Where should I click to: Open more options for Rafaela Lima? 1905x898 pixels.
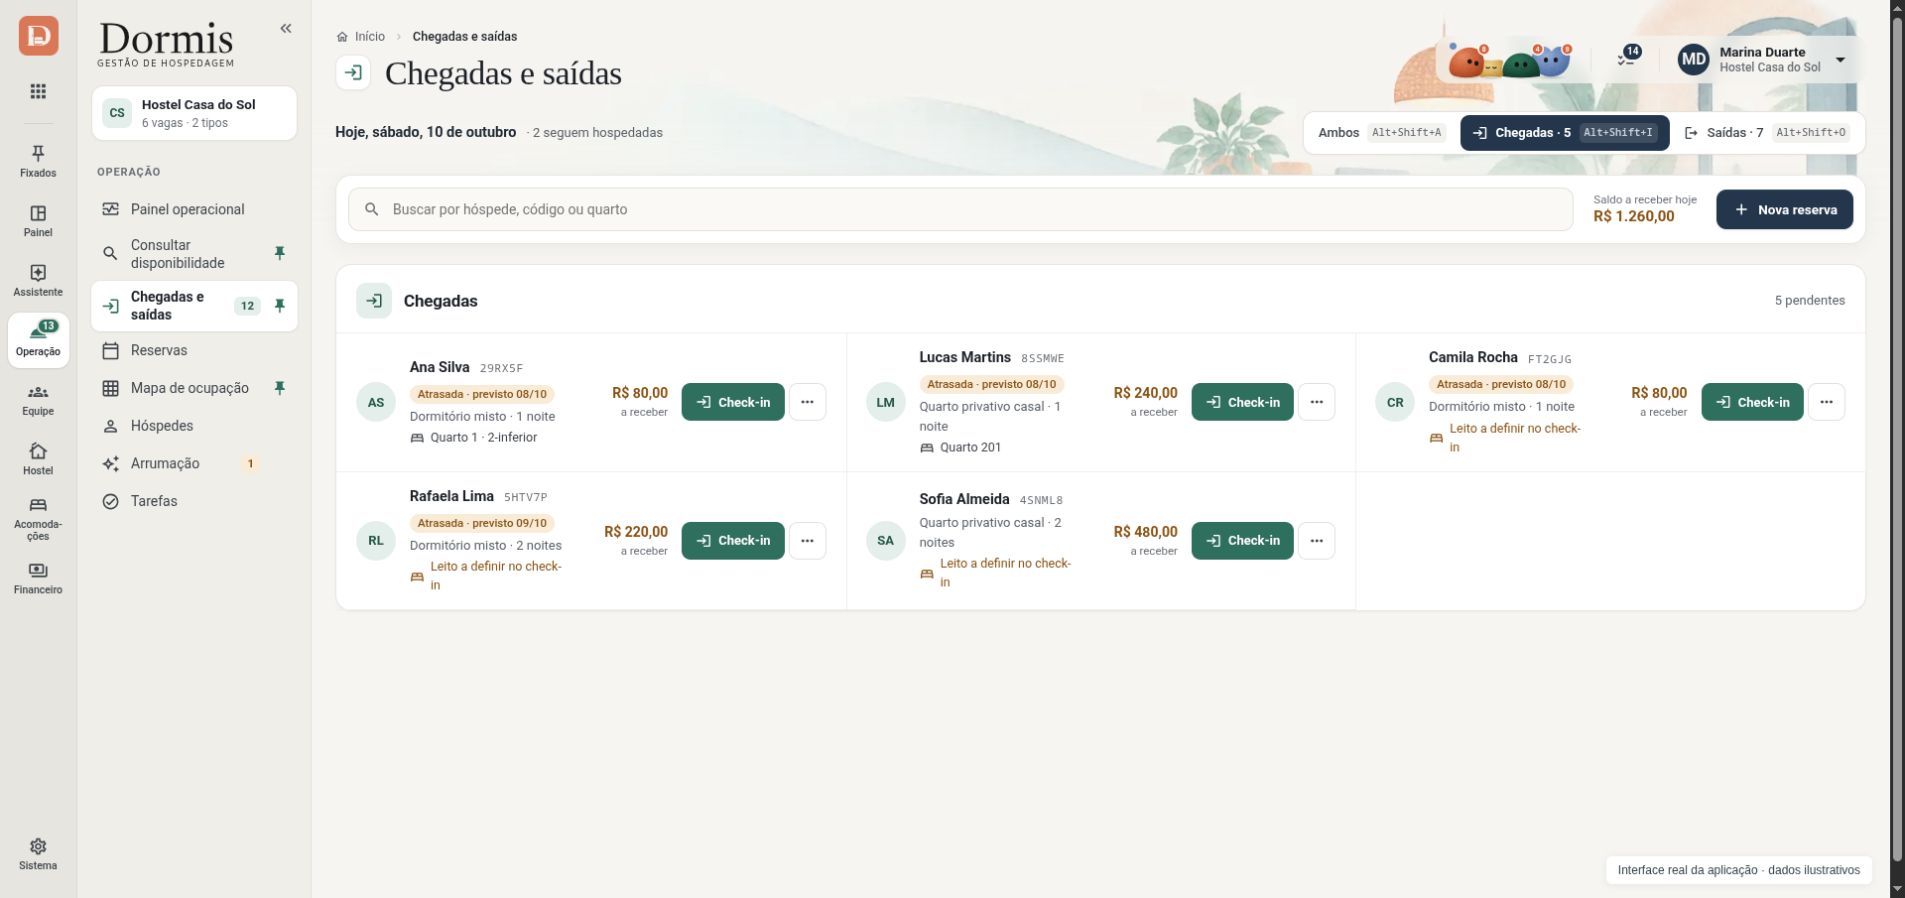tap(807, 541)
